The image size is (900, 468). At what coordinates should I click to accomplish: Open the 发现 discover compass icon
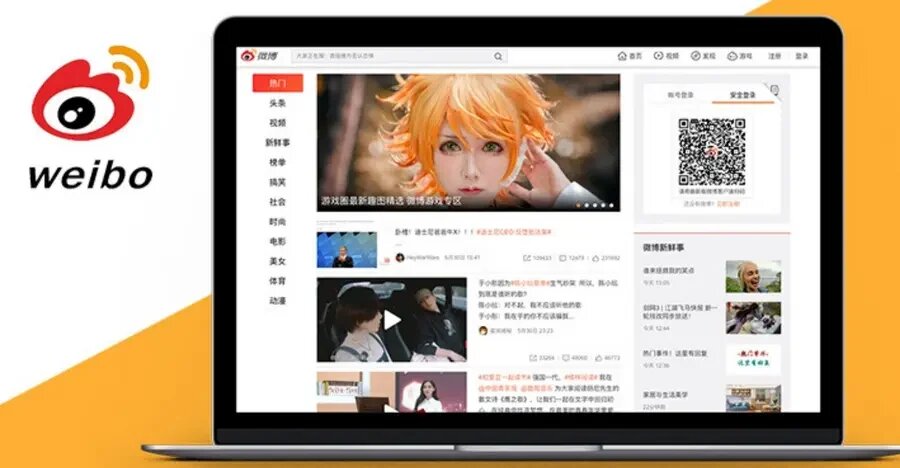coord(695,56)
